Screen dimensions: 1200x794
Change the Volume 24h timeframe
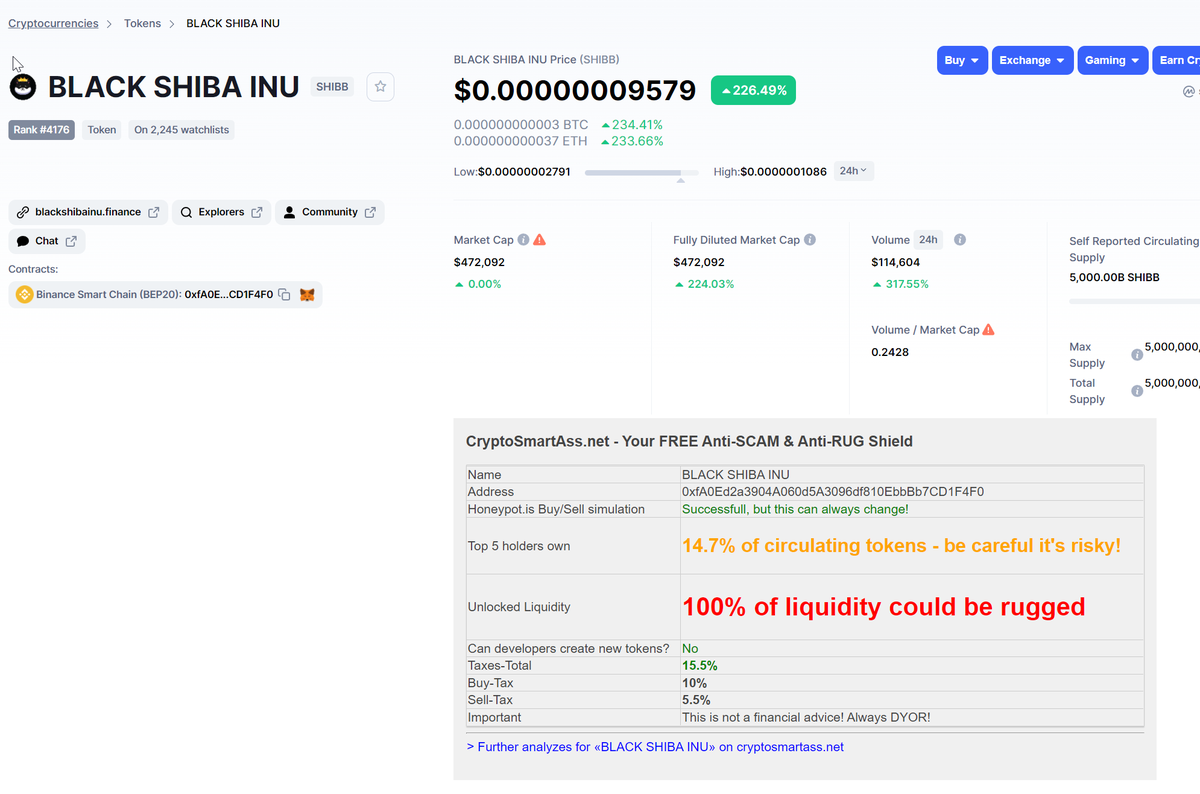[x=929, y=240]
